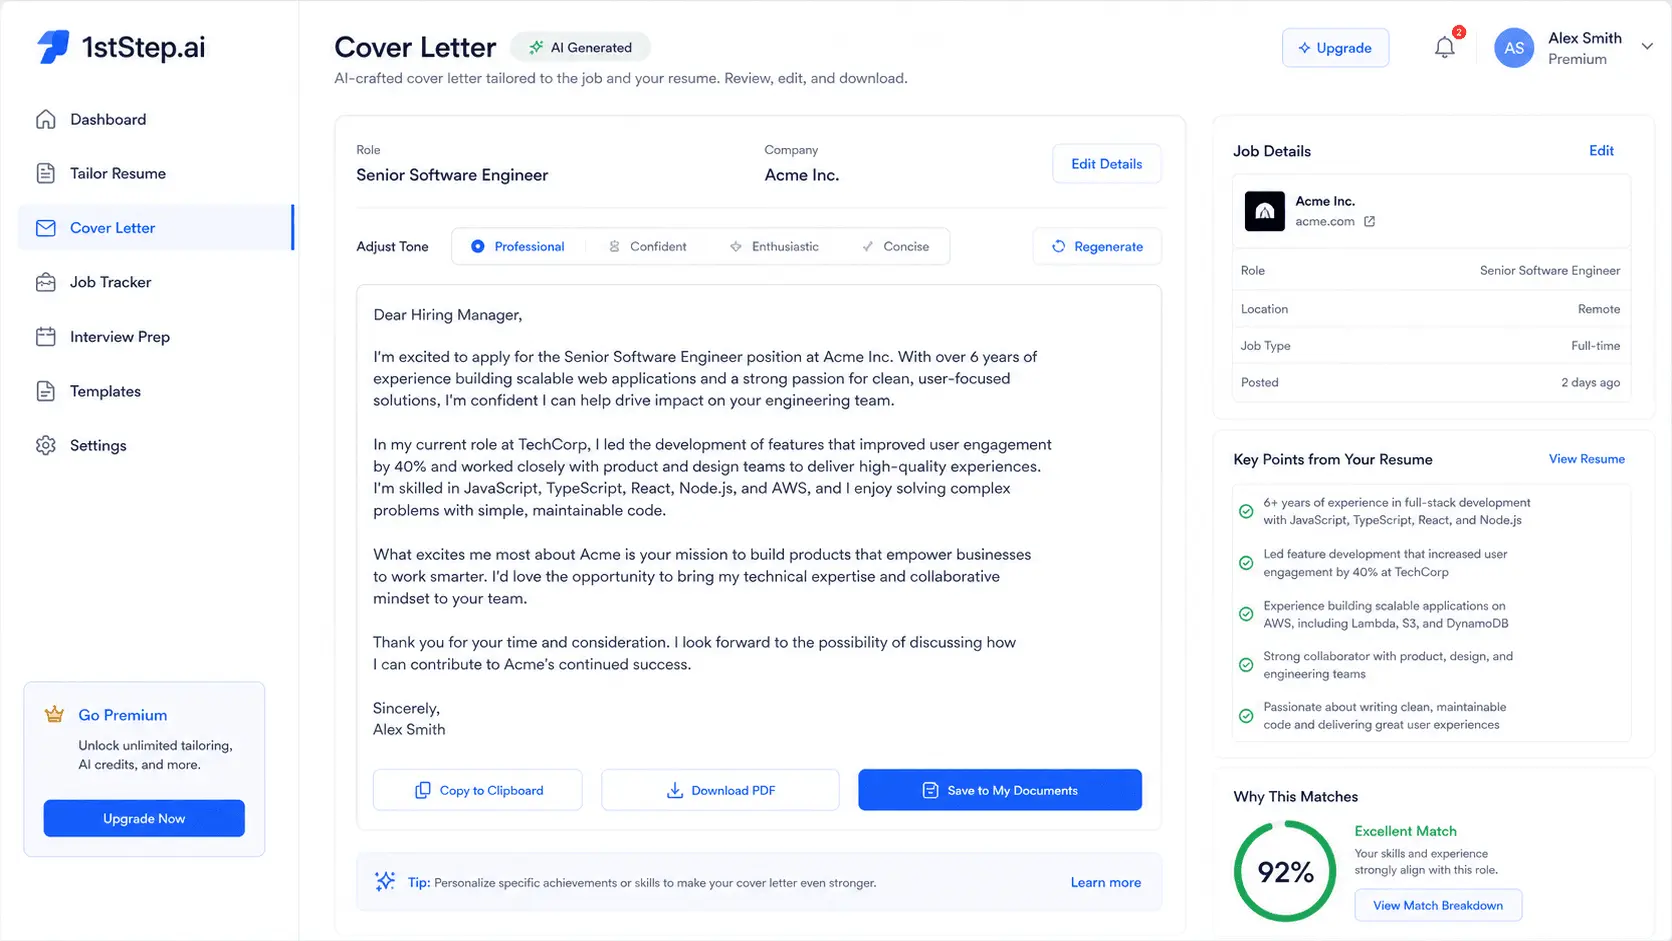Screen dimensions: 1672x941
Task: Switch tone to Concise
Action: 896,246
